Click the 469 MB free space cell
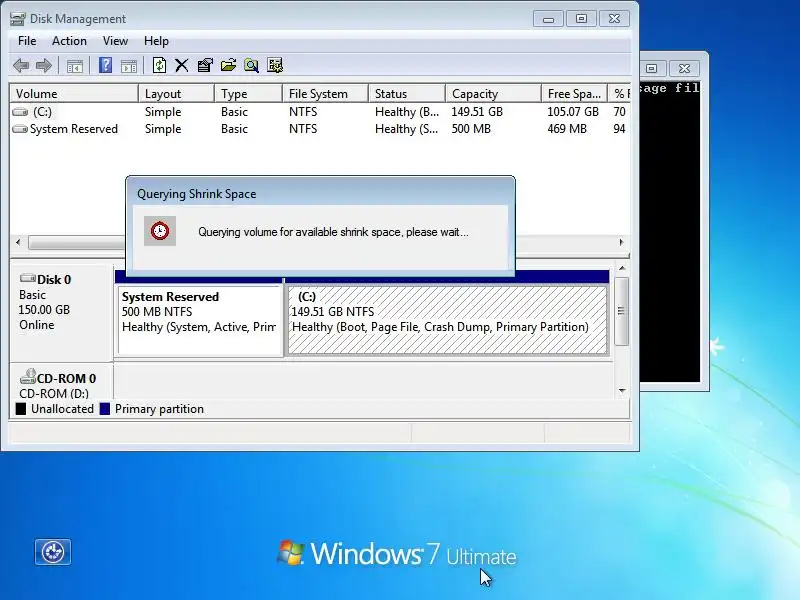Screen dimensions: 800x600 (567, 129)
